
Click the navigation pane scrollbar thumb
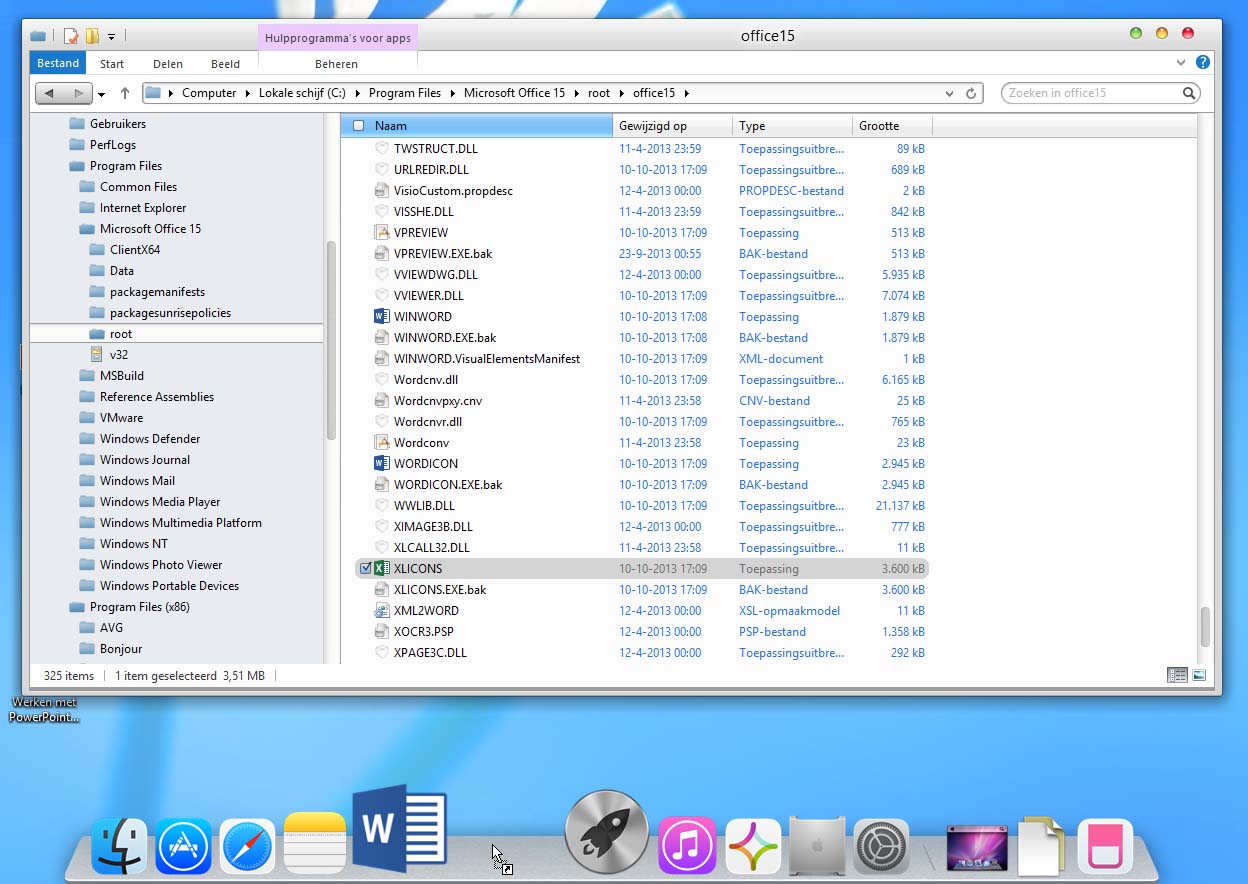coord(331,340)
